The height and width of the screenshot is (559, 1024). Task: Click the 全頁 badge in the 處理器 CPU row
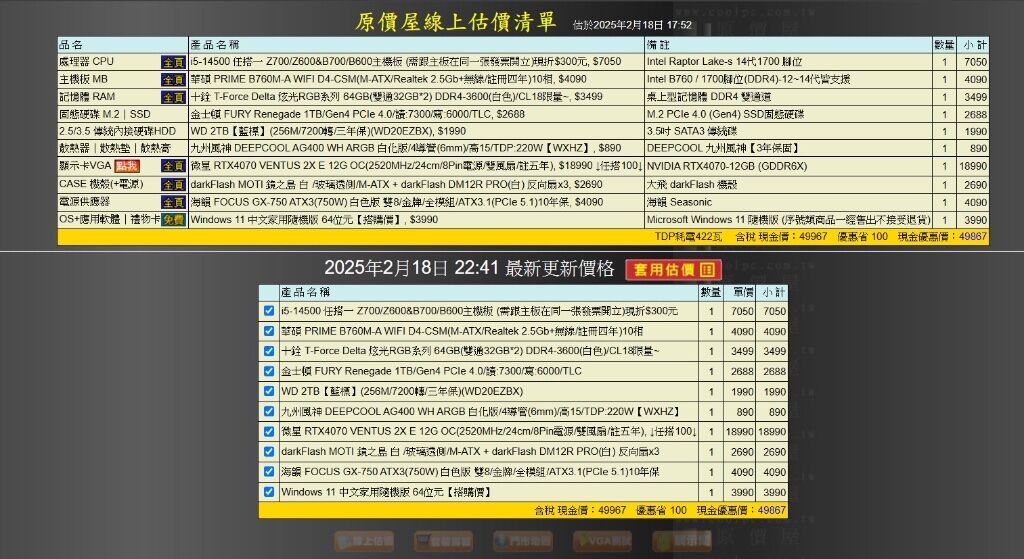click(x=173, y=63)
